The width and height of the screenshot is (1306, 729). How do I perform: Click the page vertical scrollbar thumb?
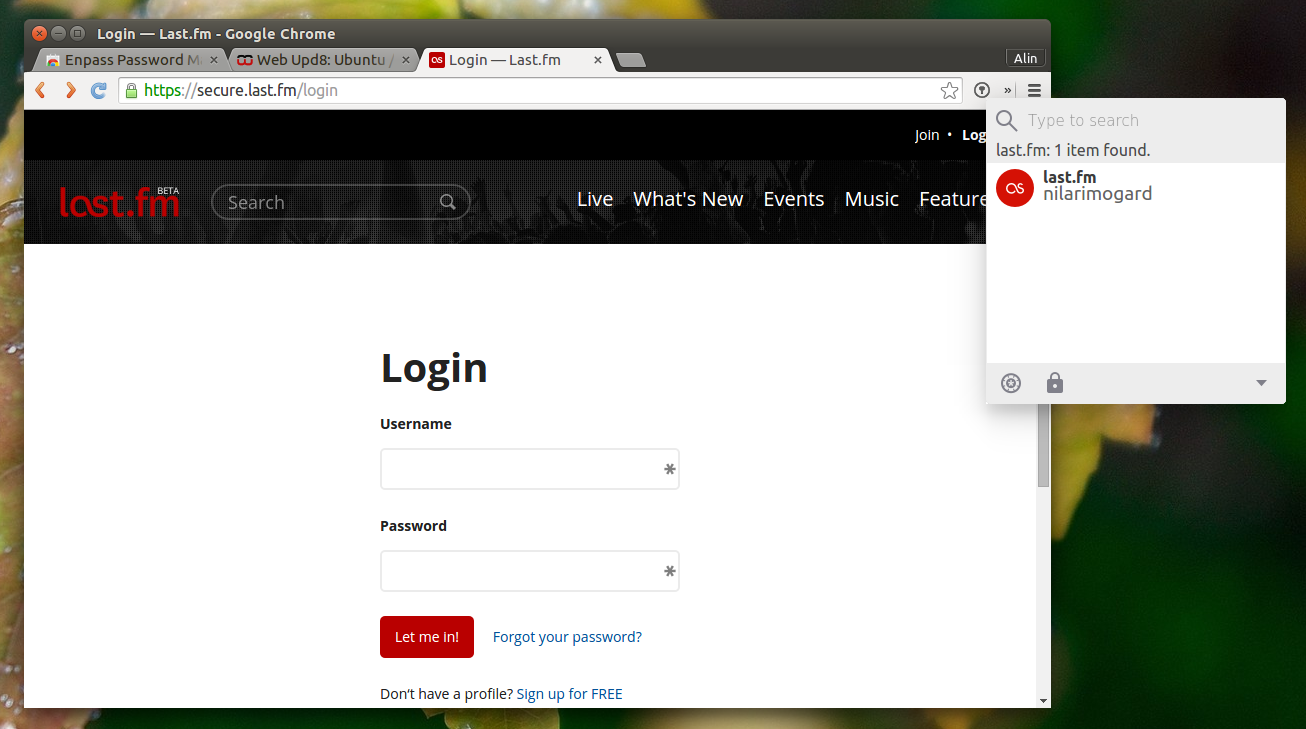1043,446
